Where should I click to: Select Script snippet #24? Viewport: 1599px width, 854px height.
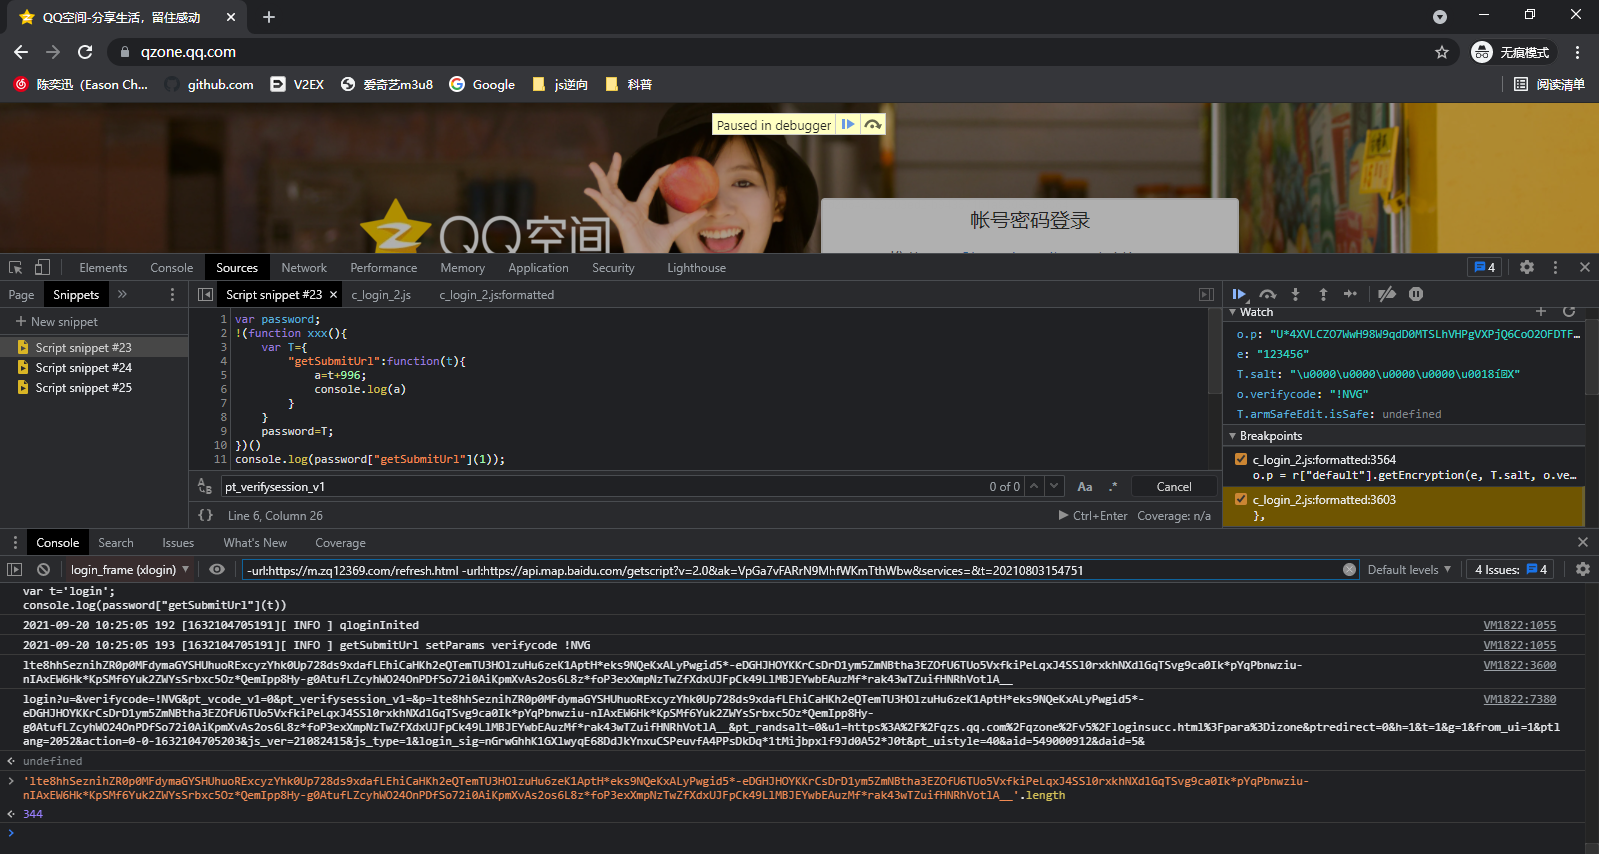84,368
